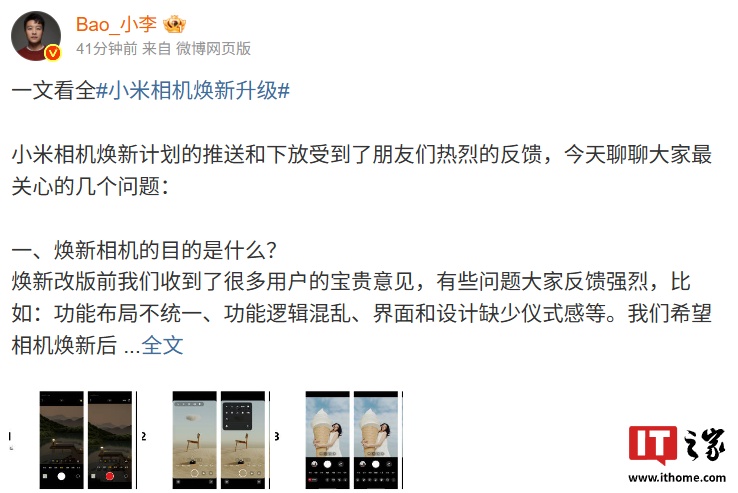738x493 pixels.
Task: Click the 微博网页版 source link
Action: (213, 48)
